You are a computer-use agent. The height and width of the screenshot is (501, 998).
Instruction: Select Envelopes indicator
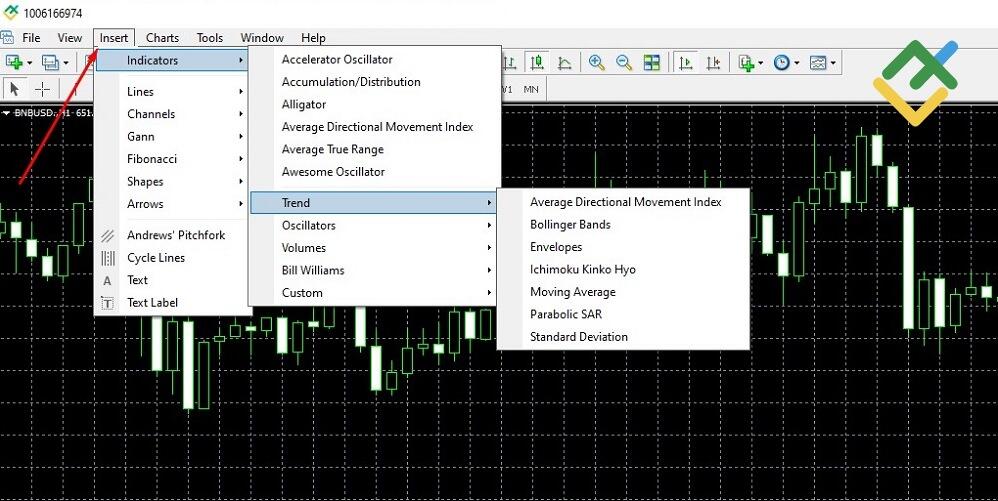pos(556,247)
